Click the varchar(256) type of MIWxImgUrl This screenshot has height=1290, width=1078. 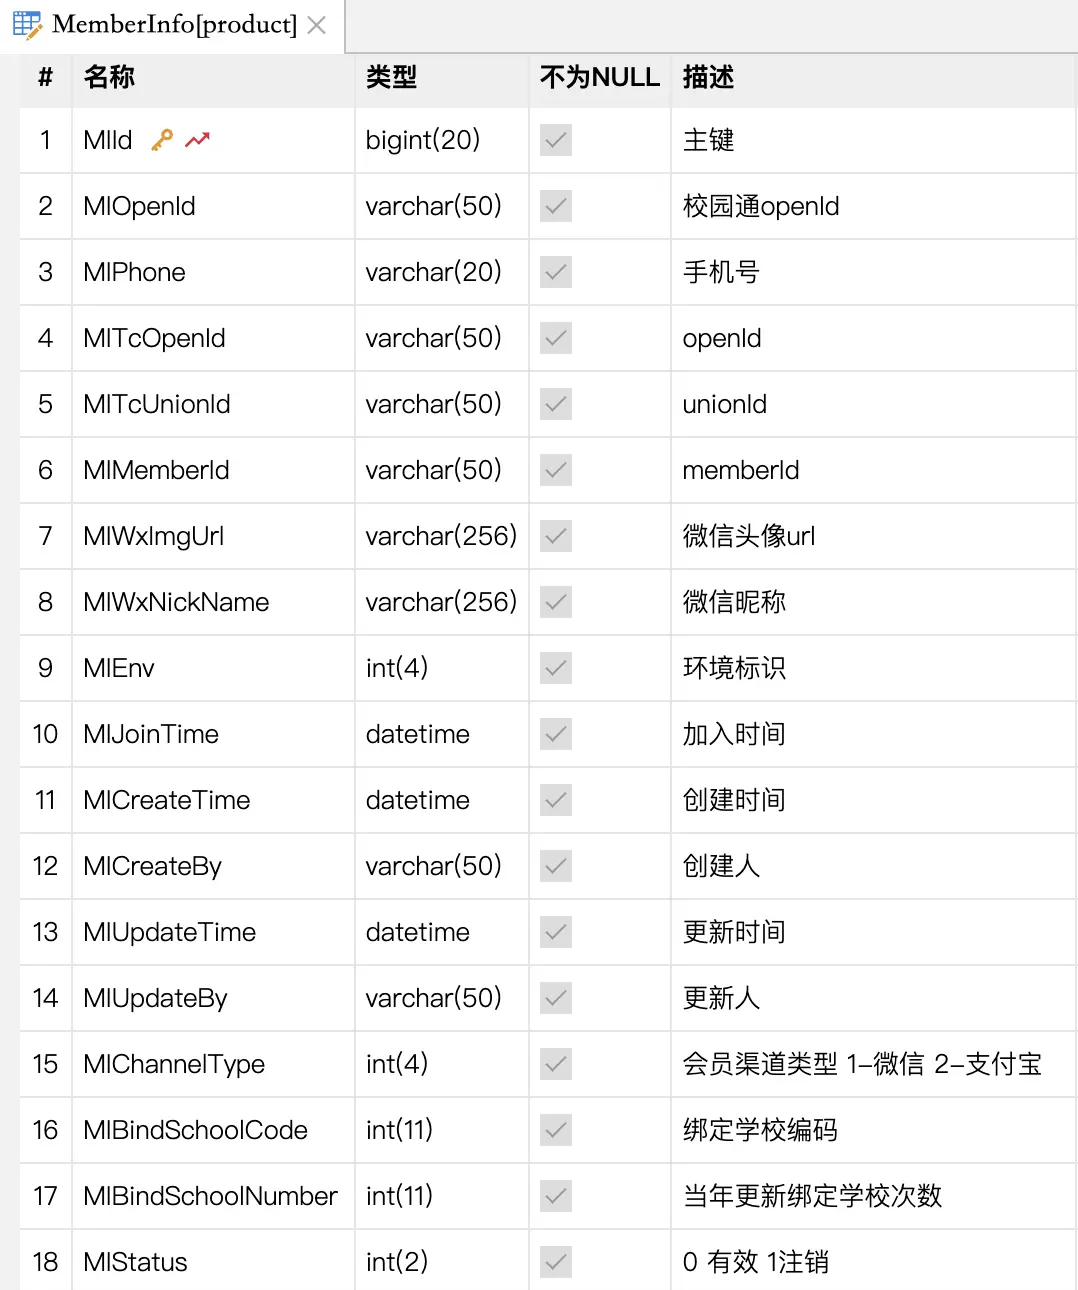tap(441, 536)
